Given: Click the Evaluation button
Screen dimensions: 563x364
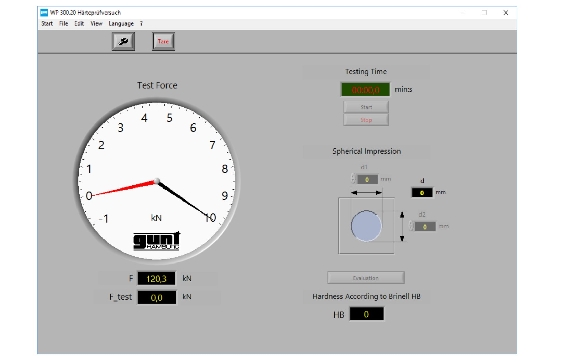Looking at the screenshot, I should click(366, 277).
